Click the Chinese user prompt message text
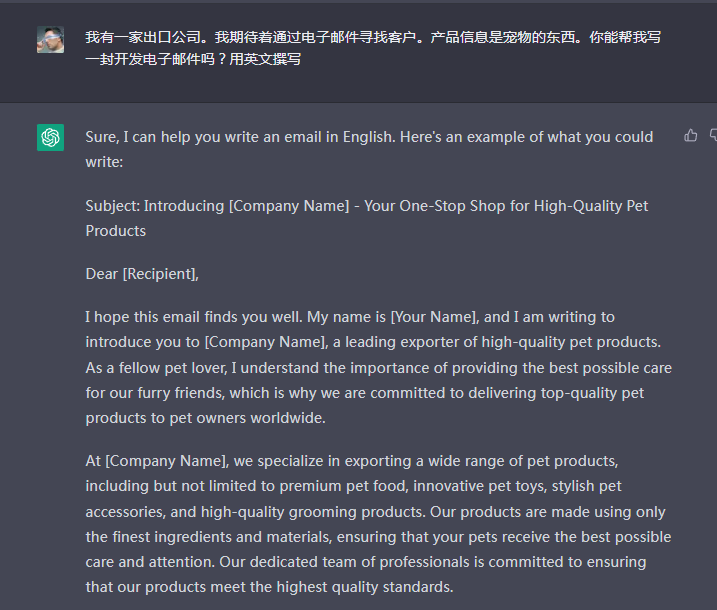Screen dimensions: 717x610 [x=373, y=48]
